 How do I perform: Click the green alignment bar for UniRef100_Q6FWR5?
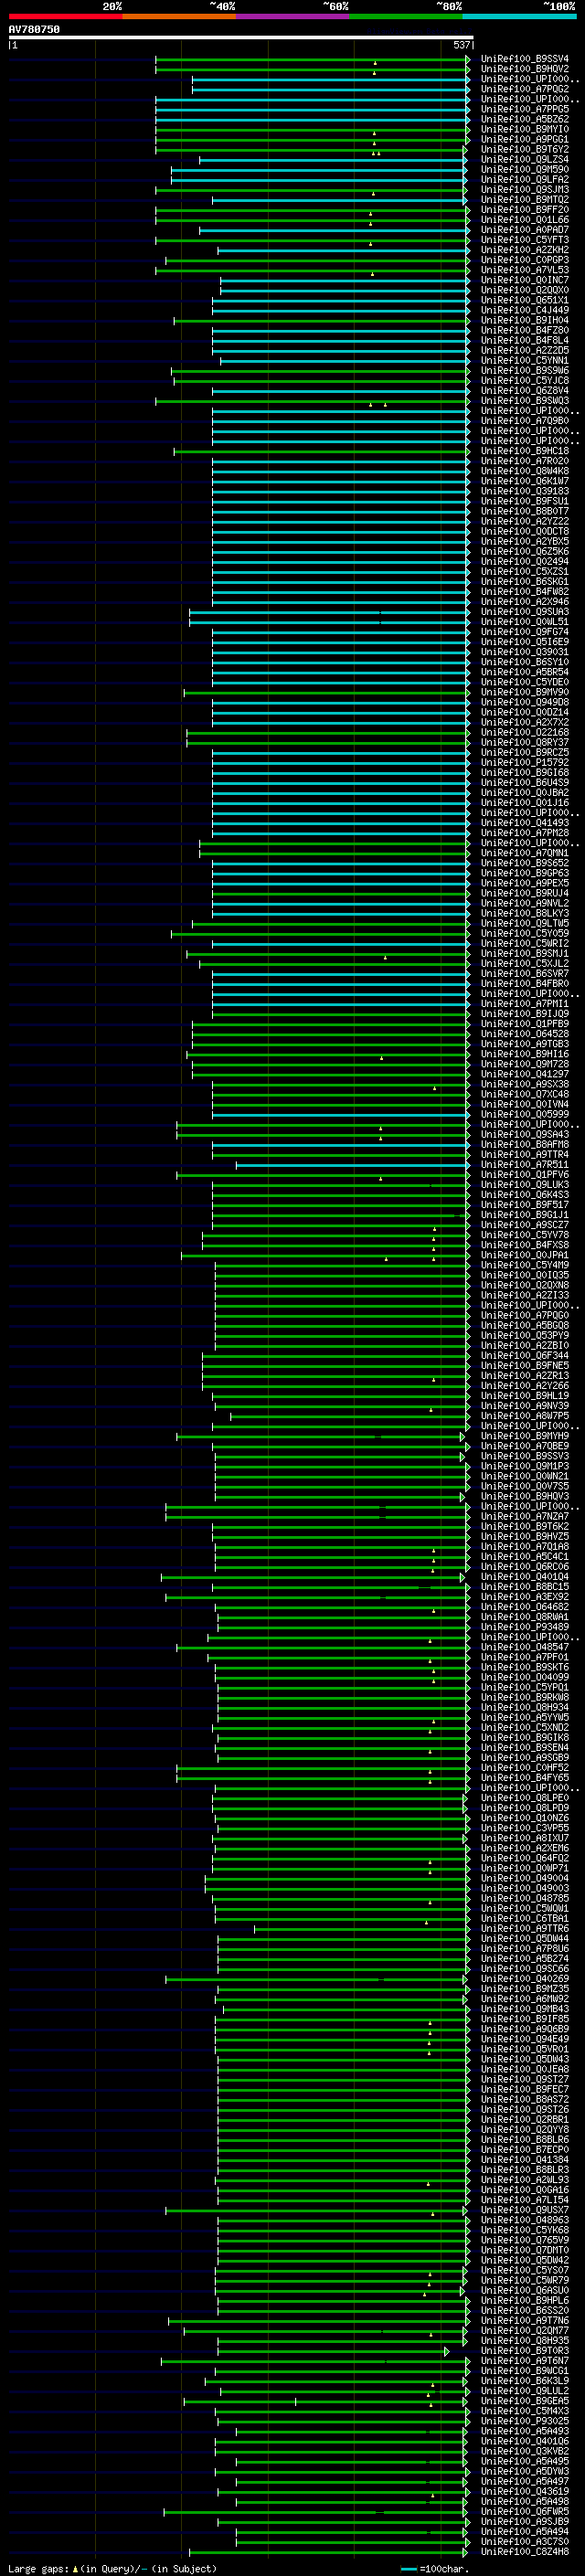pyautogui.click(x=317, y=2512)
